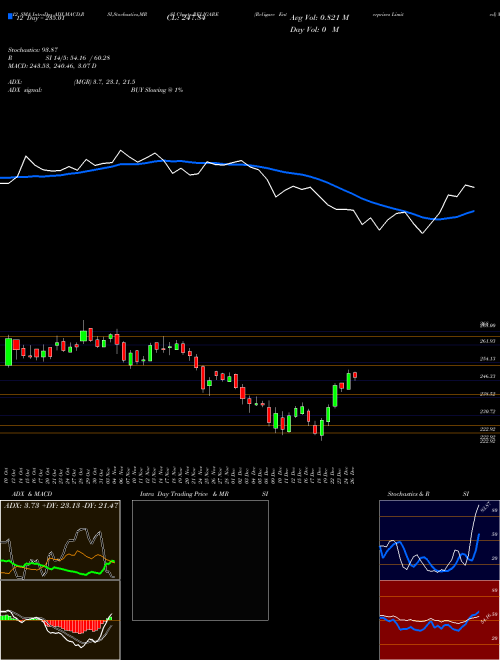Click the thick blue SMA line at its right end

pos(473,211)
